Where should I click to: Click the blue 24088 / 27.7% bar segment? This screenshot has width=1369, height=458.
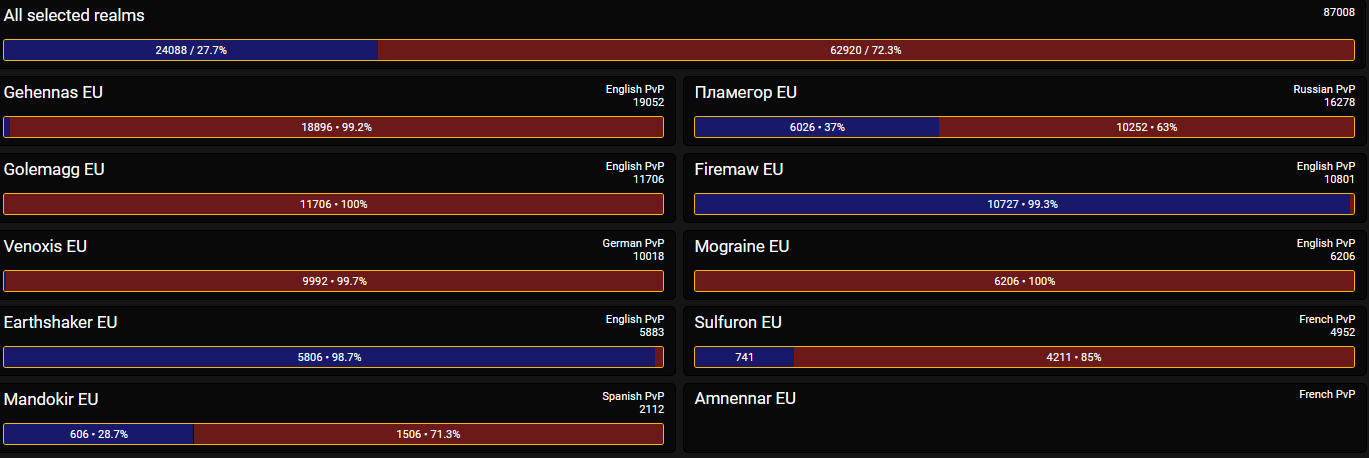191,50
